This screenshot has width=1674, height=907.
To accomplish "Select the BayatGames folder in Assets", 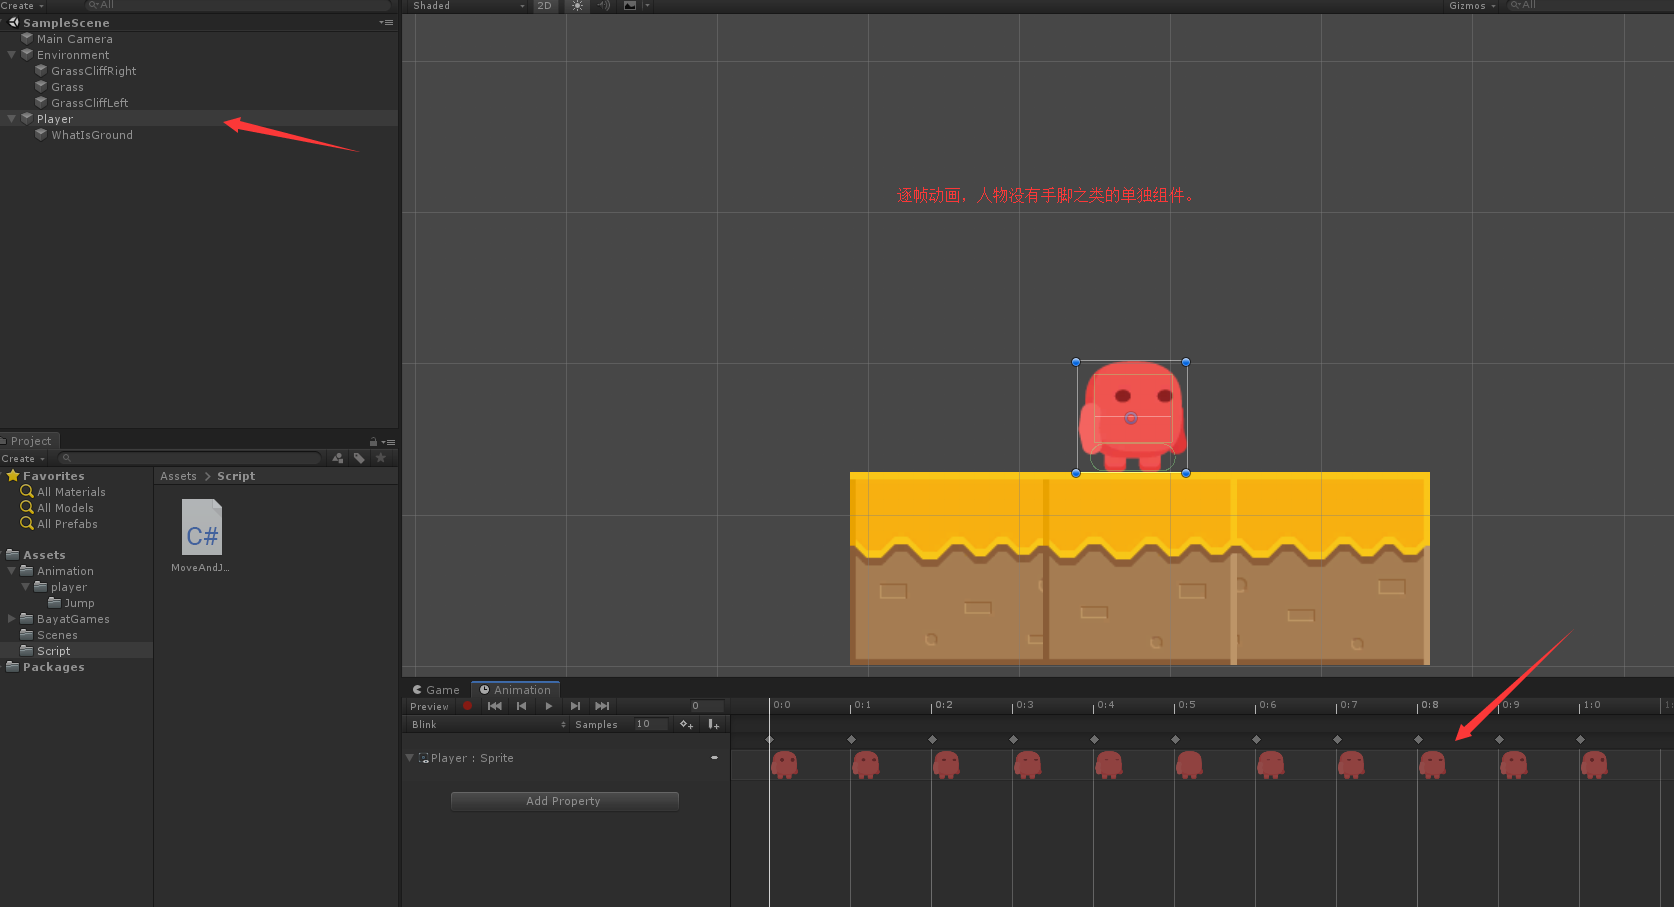I will tap(73, 619).
